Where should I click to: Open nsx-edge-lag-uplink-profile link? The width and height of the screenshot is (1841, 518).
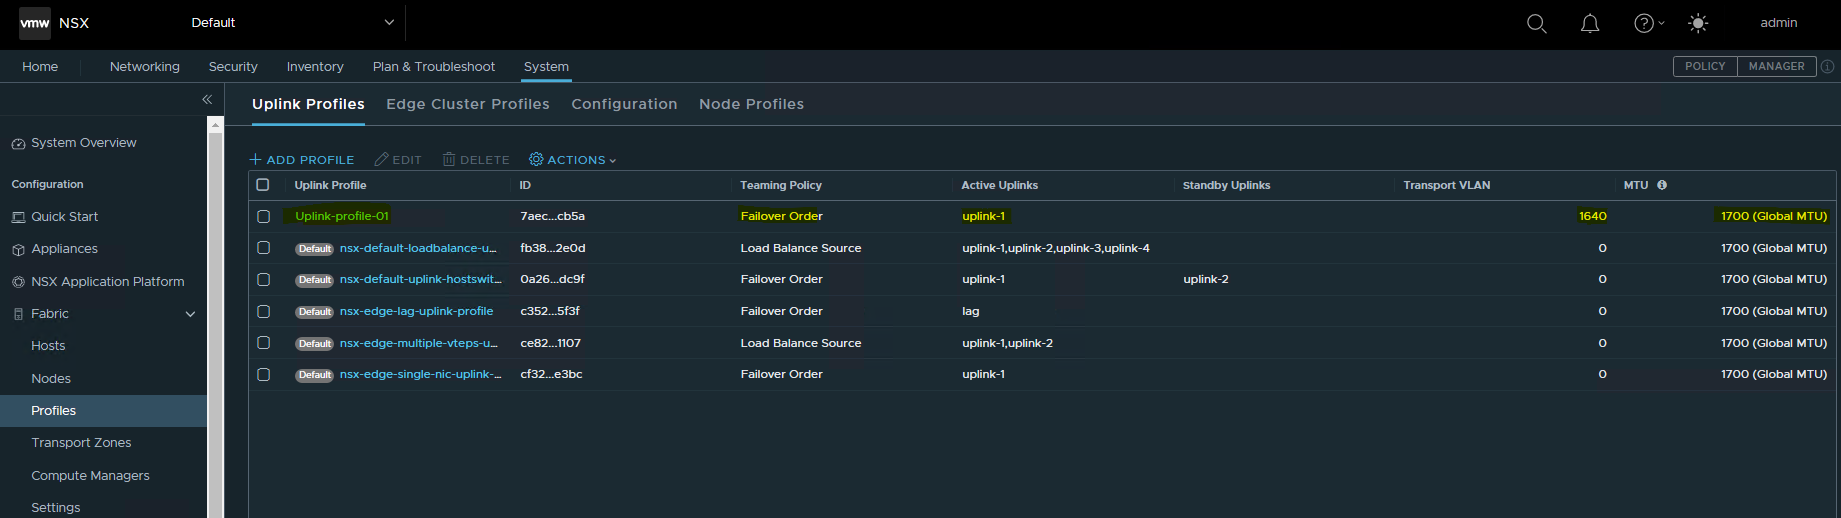click(x=416, y=311)
